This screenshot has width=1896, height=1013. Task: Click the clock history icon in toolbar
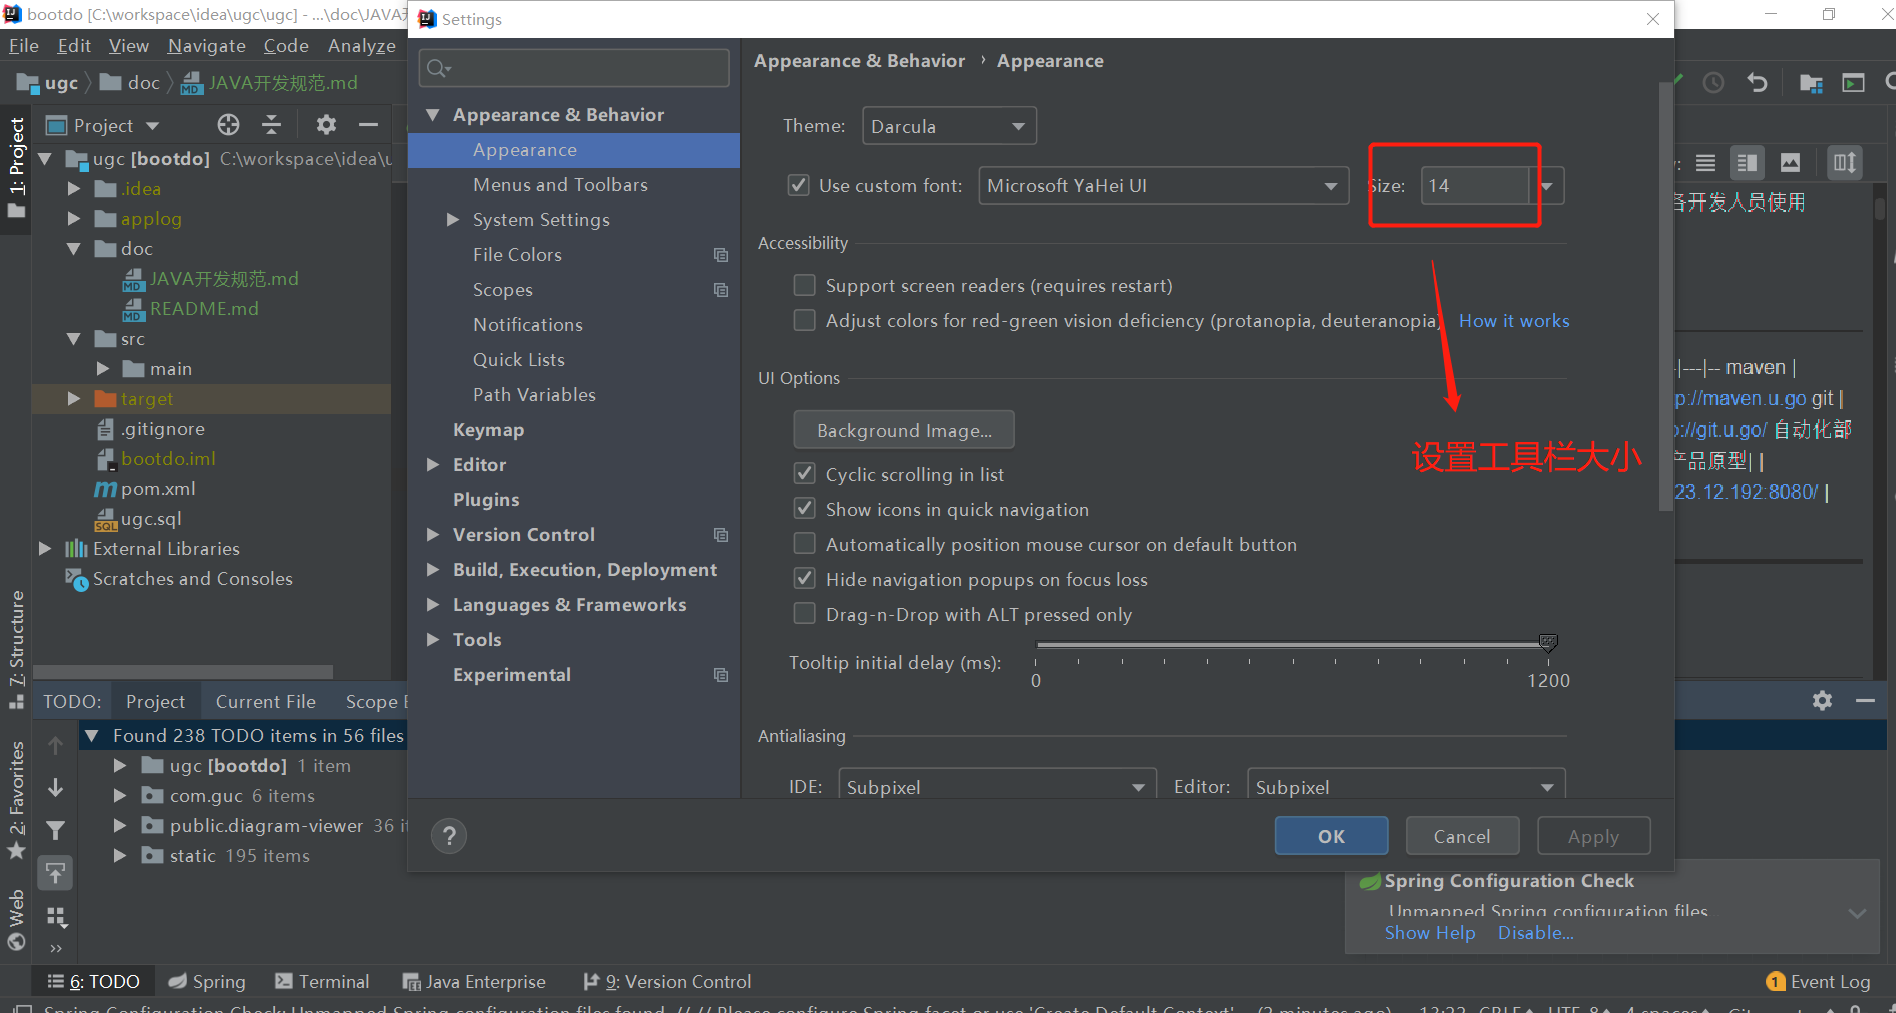[1713, 83]
